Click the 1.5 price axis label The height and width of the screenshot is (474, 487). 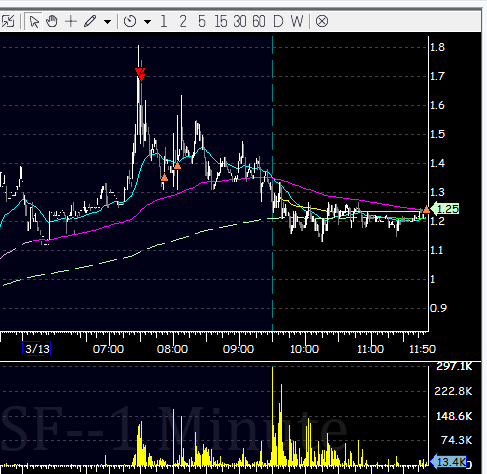pyautogui.click(x=437, y=134)
